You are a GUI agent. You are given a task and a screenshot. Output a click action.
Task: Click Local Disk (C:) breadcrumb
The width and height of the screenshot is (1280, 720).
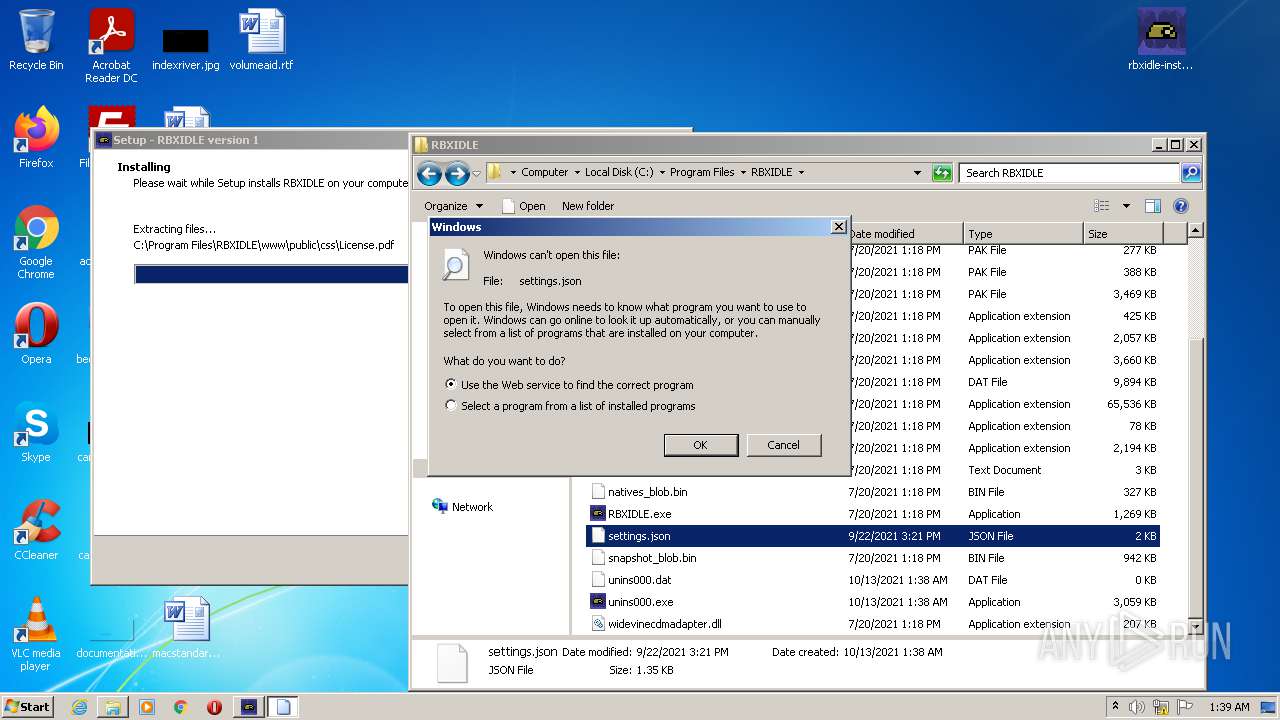(x=619, y=172)
